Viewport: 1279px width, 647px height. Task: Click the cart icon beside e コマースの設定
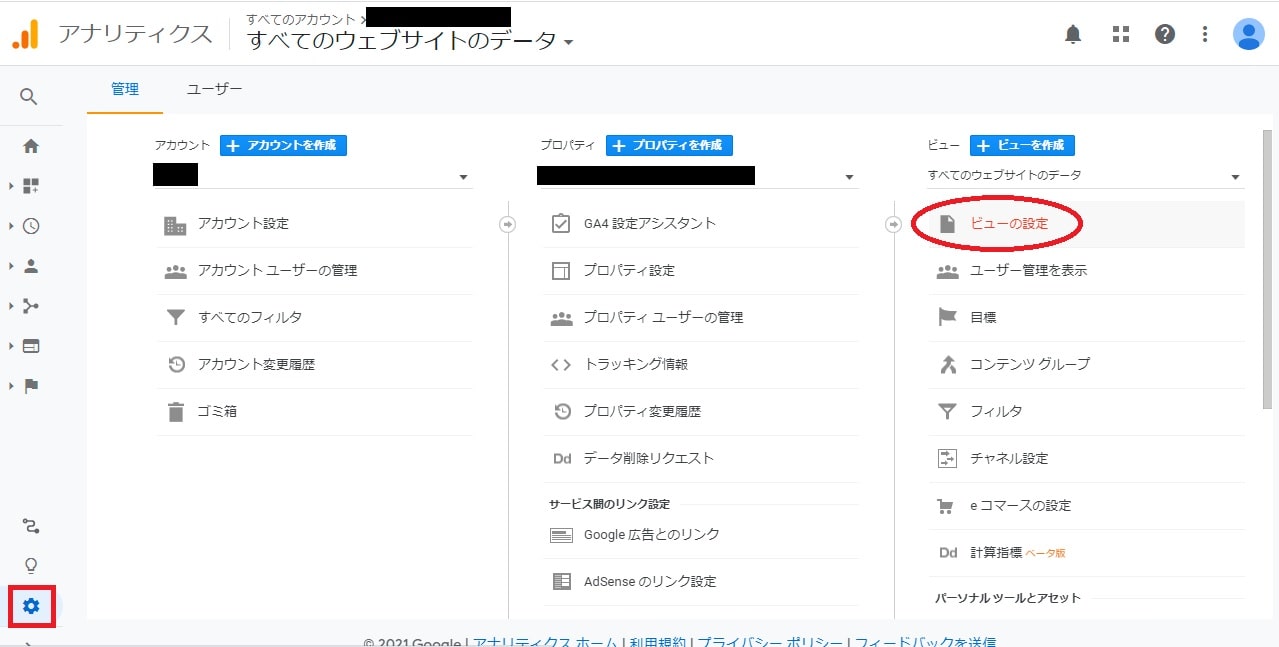coord(946,506)
